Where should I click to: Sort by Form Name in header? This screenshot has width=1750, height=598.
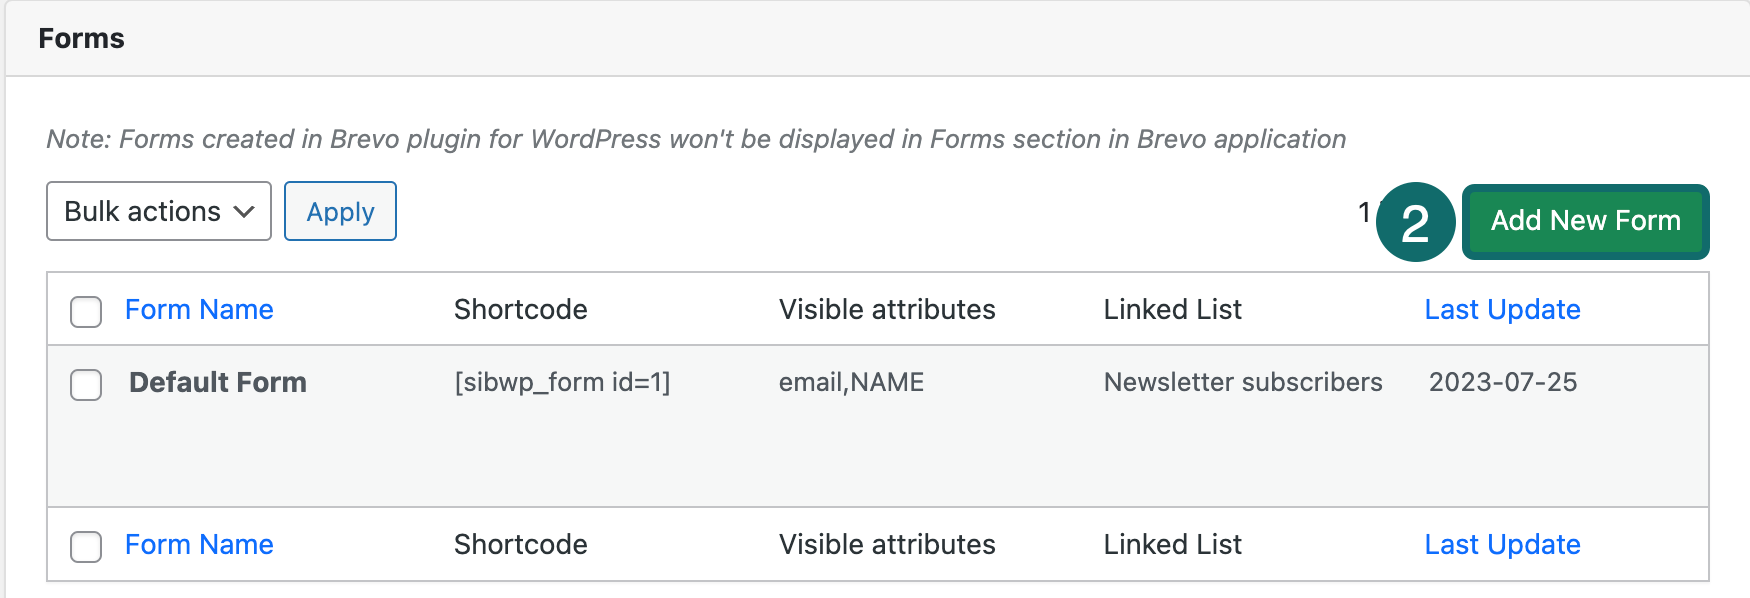[x=199, y=310]
